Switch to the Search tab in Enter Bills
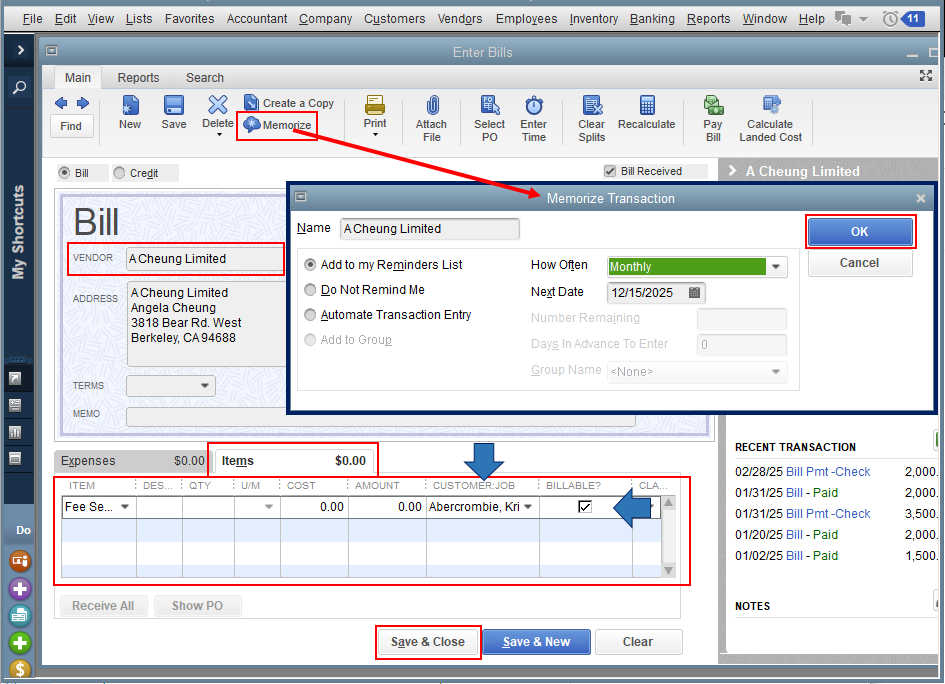 point(205,78)
